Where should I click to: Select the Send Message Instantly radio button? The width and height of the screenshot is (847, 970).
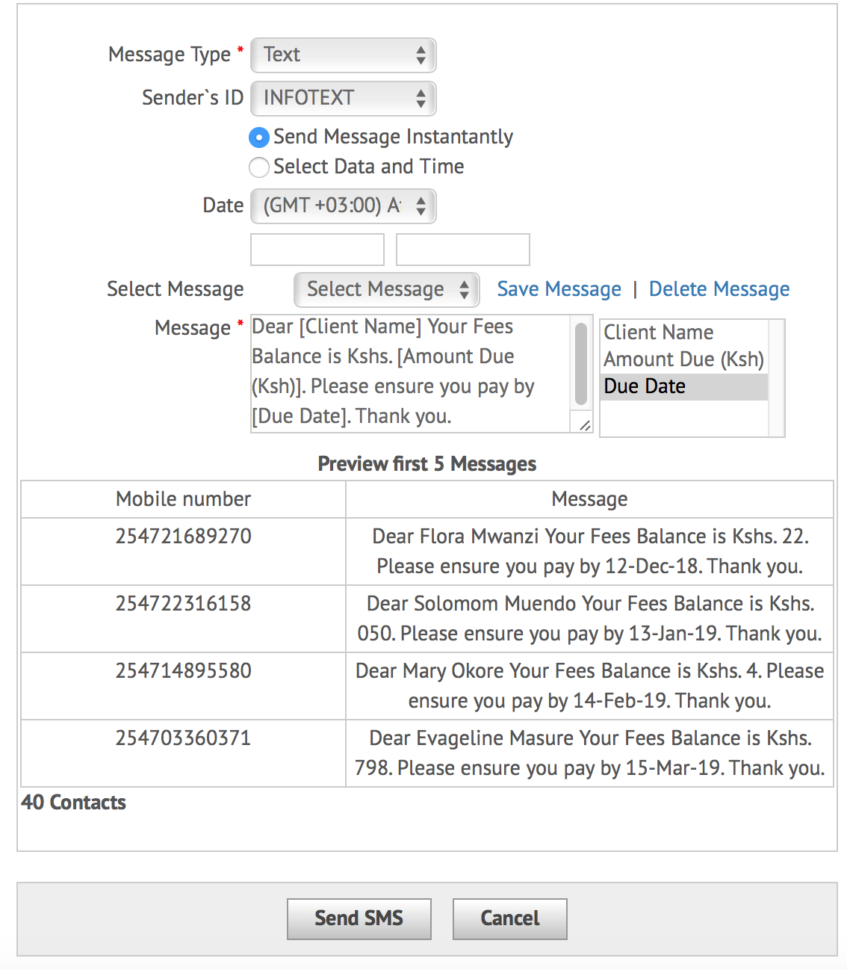(x=259, y=137)
